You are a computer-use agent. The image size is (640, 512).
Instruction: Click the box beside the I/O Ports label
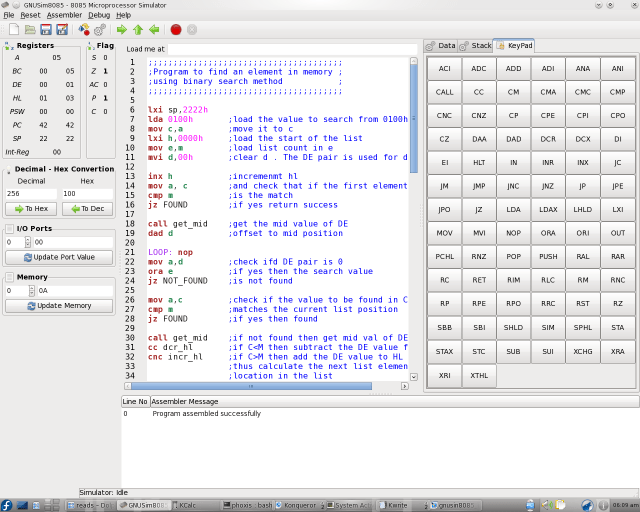[9, 229]
